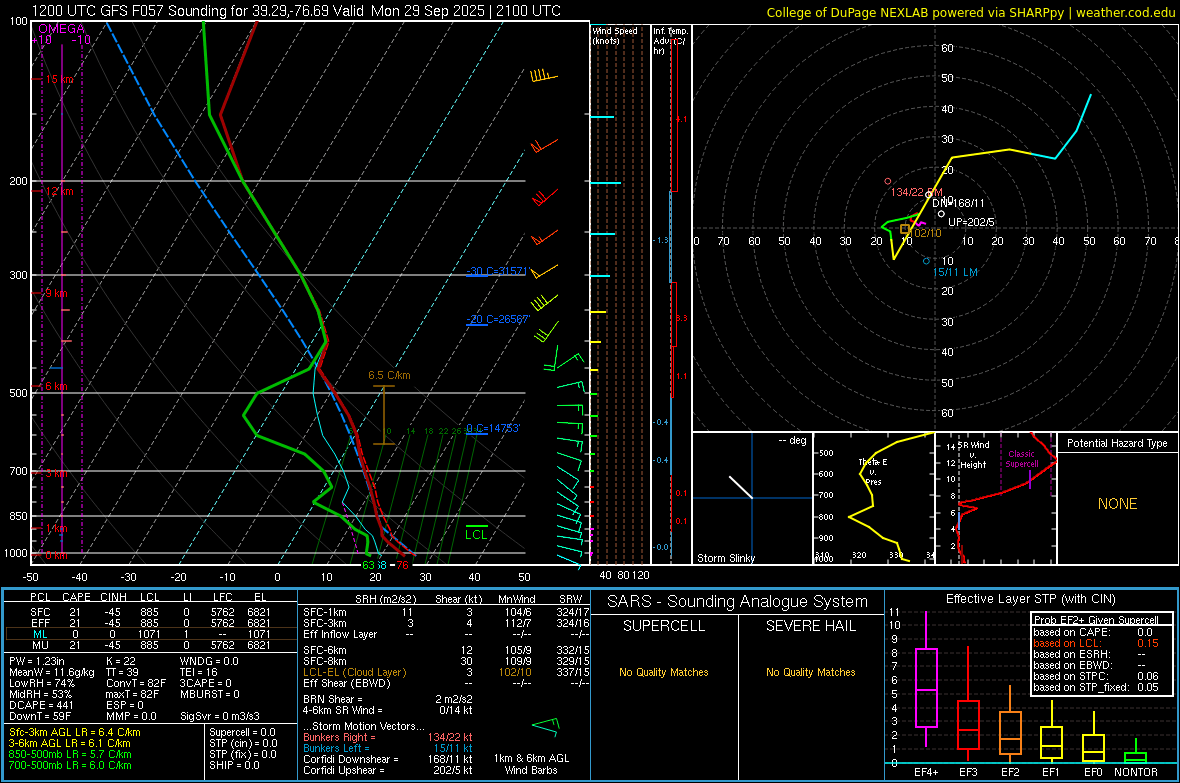Image resolution: width=1180 pixels, height=783 pixels.
Task: Select the magenta OMEGA label
Action: [62, 29]
